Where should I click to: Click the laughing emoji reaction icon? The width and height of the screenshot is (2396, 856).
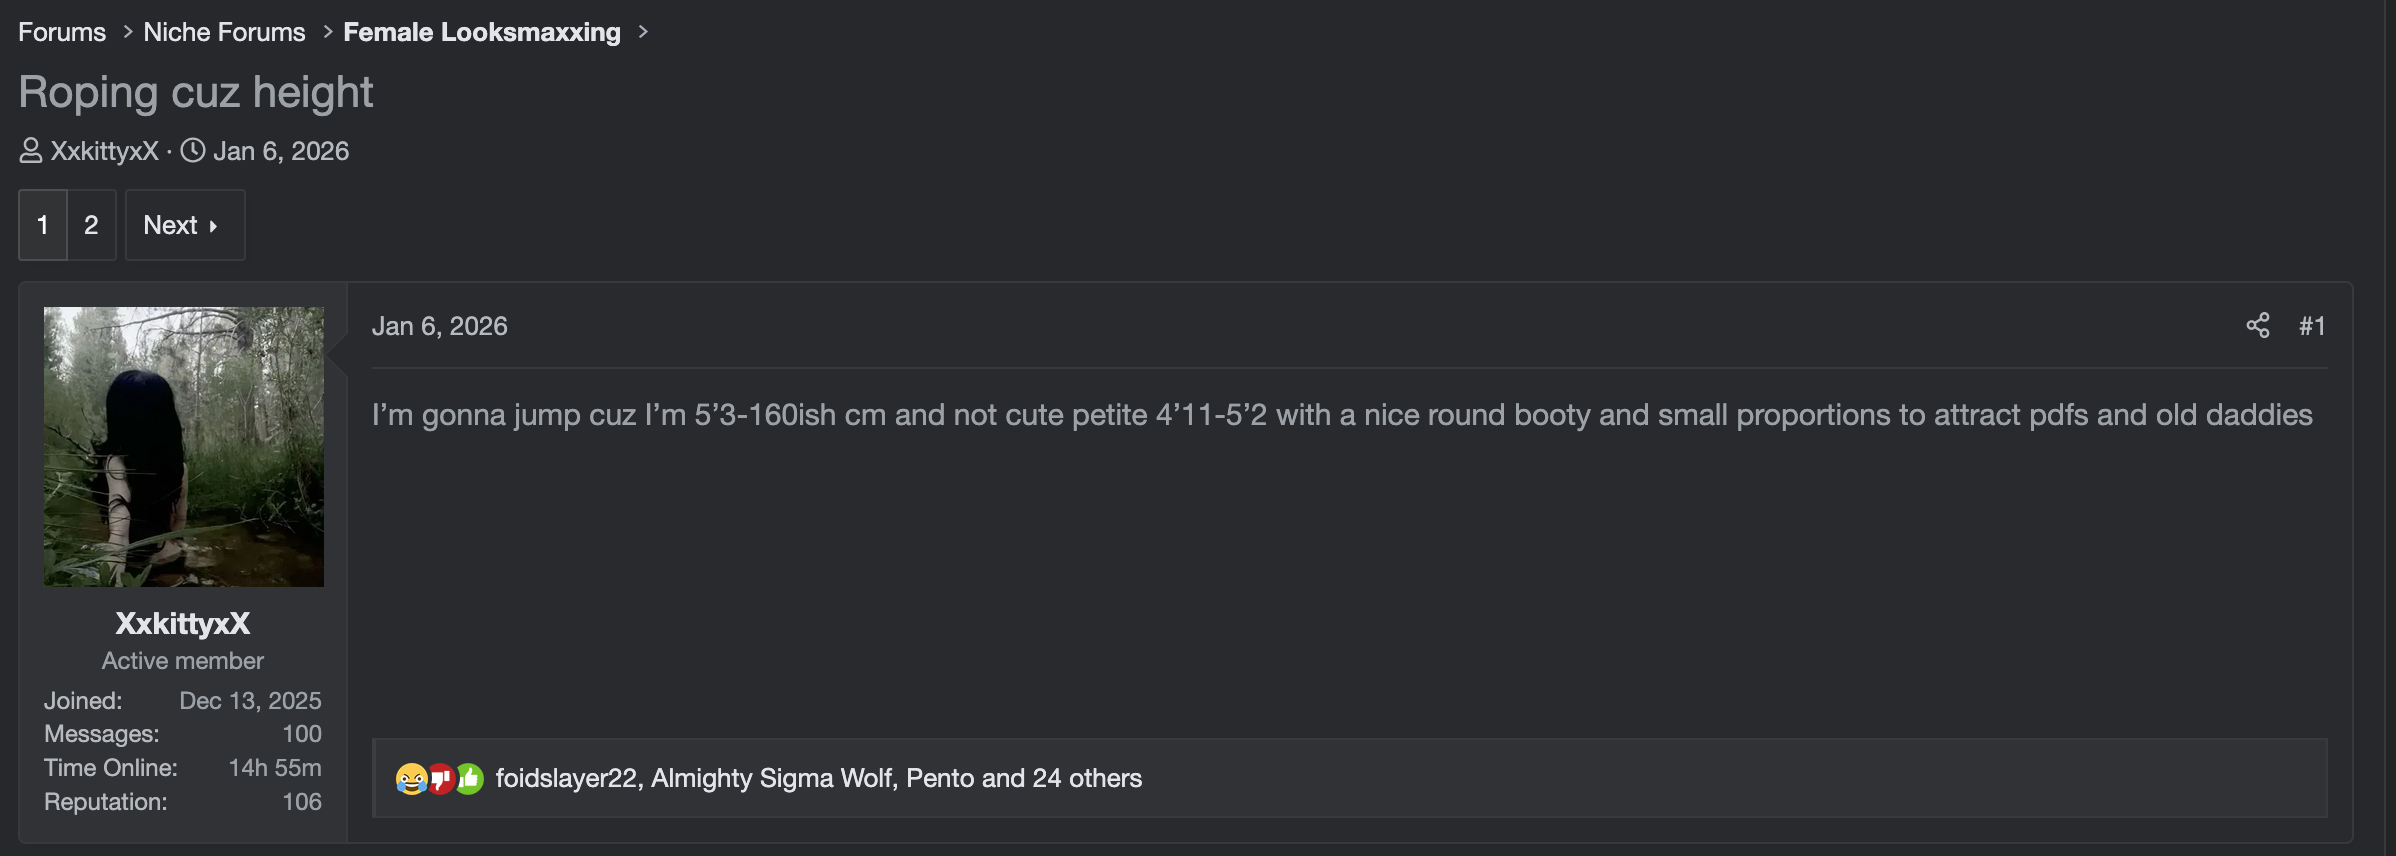(411, 778)
